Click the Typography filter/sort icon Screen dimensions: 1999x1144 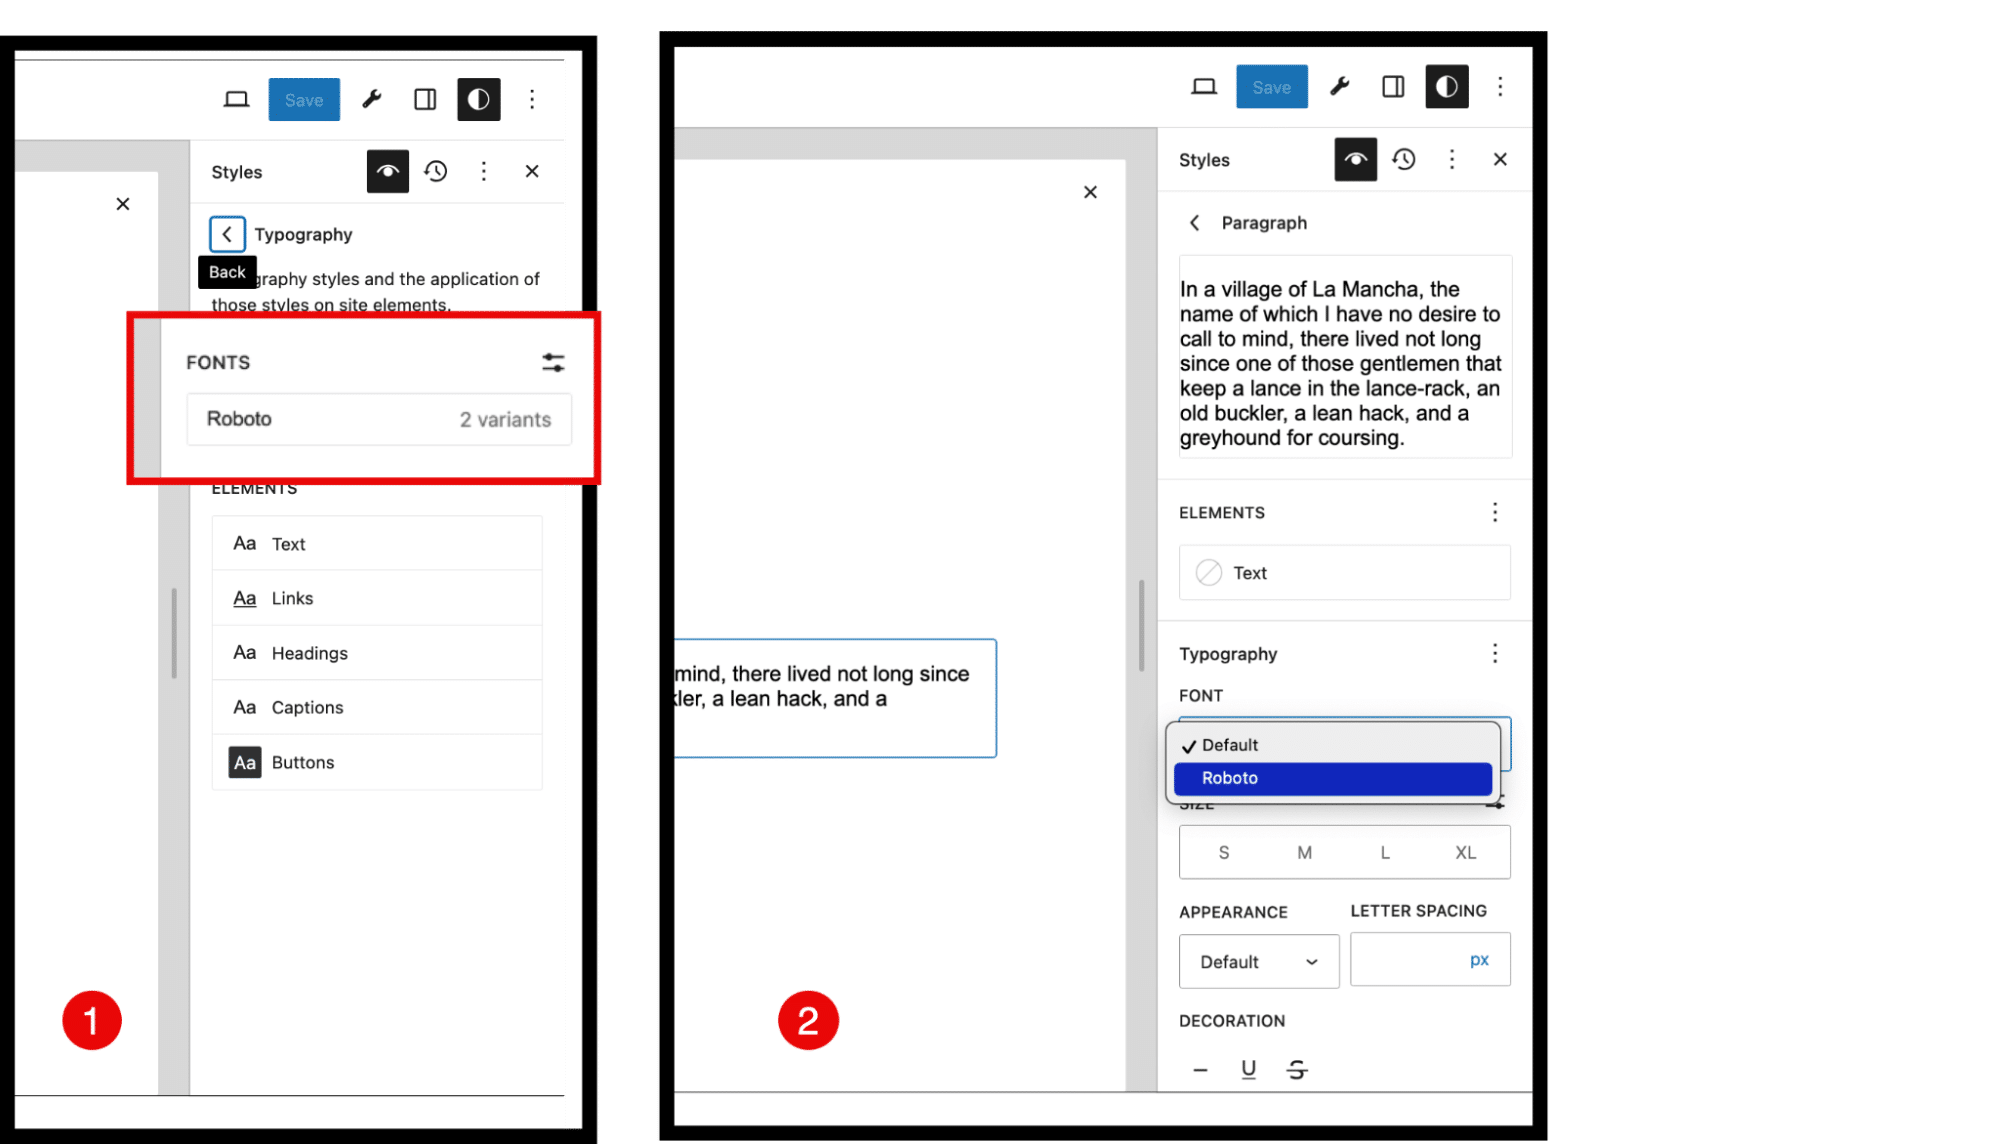pyautogui.click(x=553, y=361)
